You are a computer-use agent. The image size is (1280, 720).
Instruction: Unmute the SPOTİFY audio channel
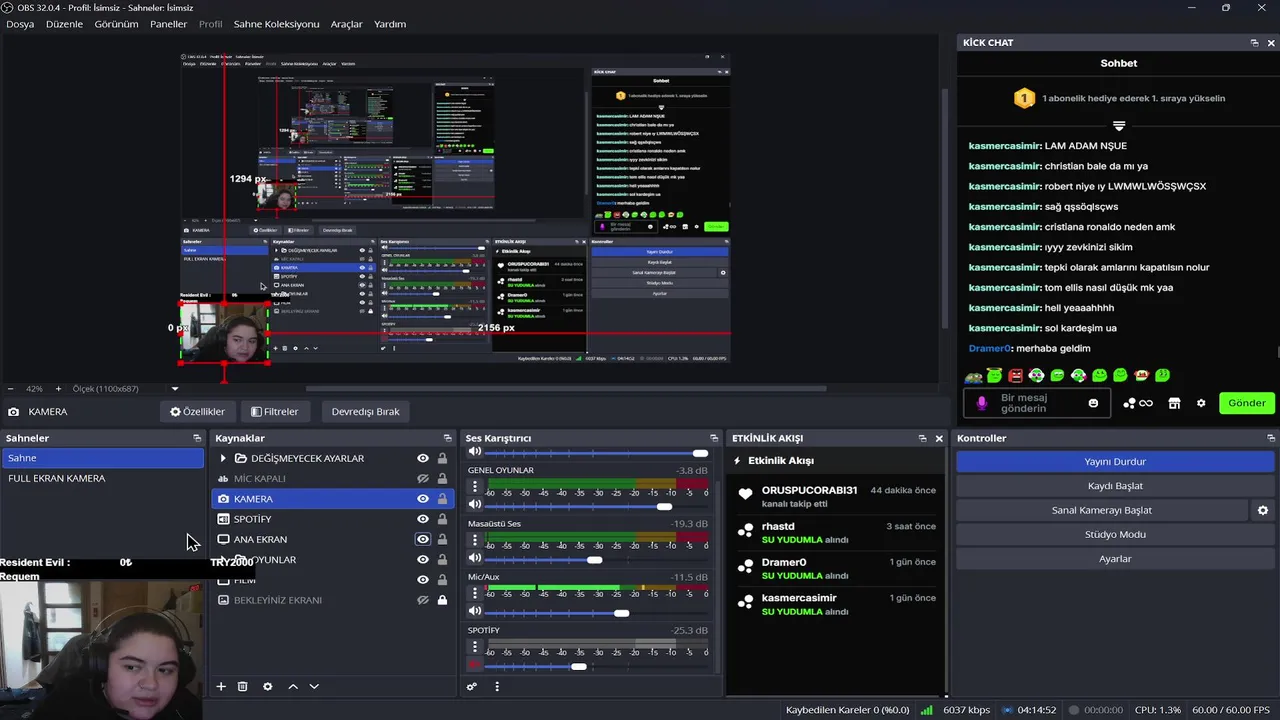(x=475, y=666)
